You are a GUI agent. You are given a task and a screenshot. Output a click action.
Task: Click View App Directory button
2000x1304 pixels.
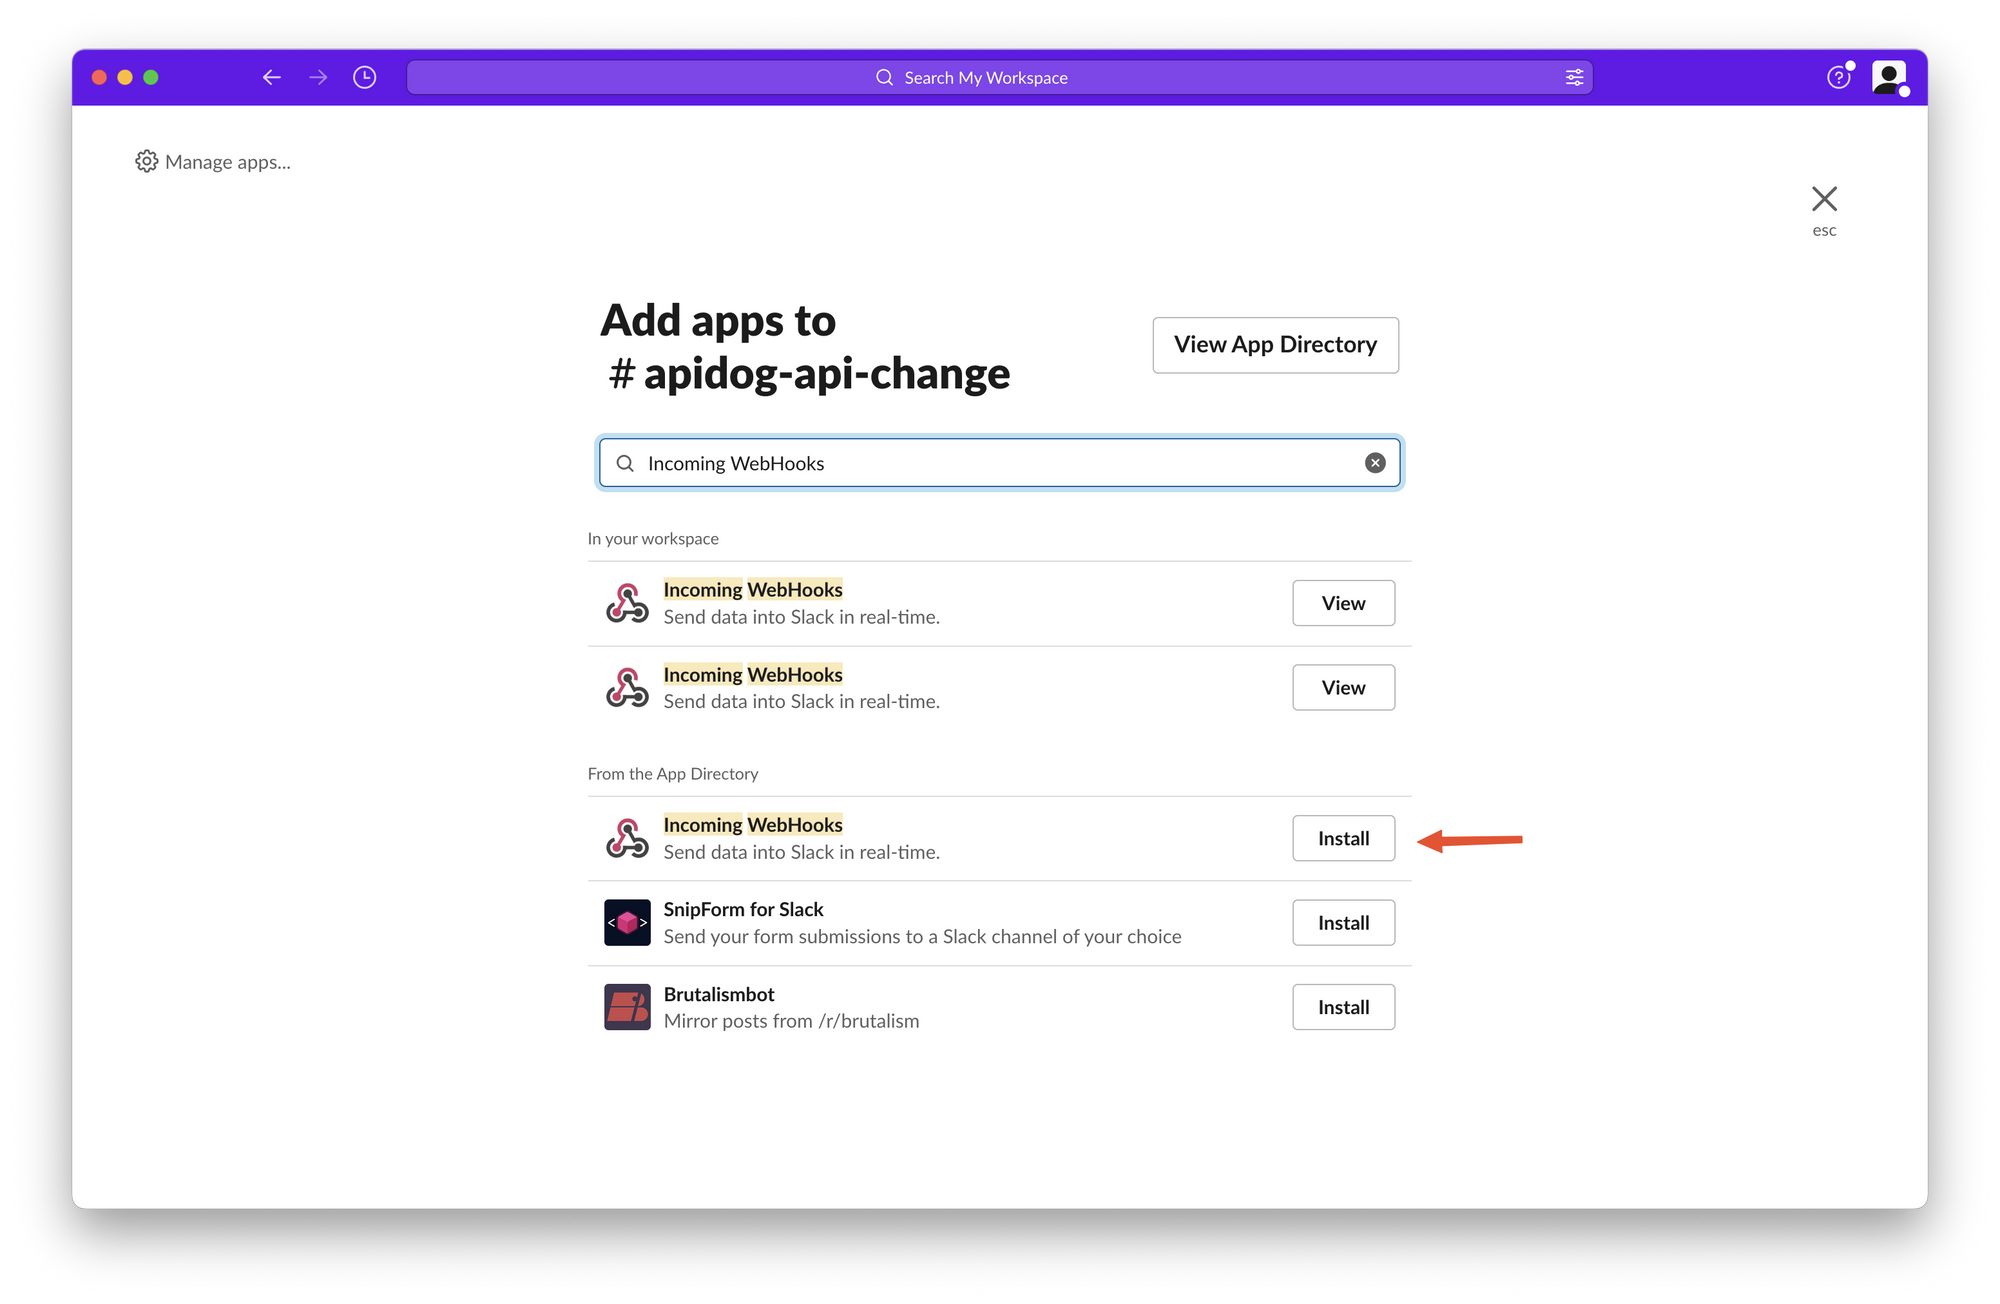[x=1276, y=344]
